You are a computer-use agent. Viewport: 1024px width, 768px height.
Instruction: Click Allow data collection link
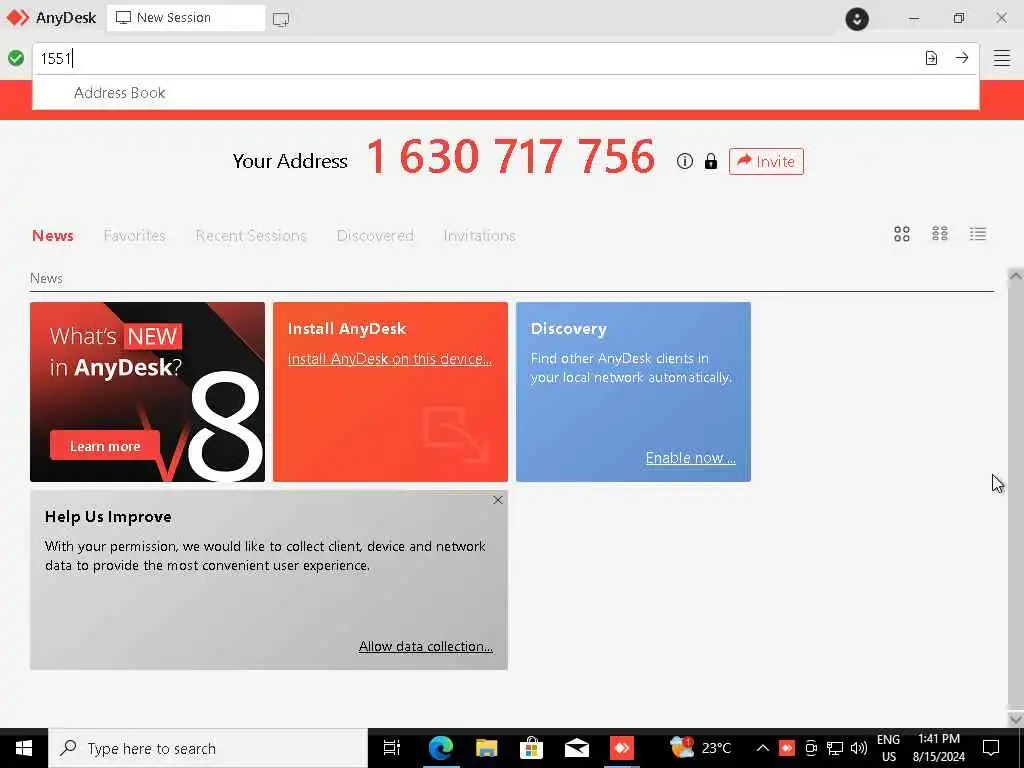[426, 646]
